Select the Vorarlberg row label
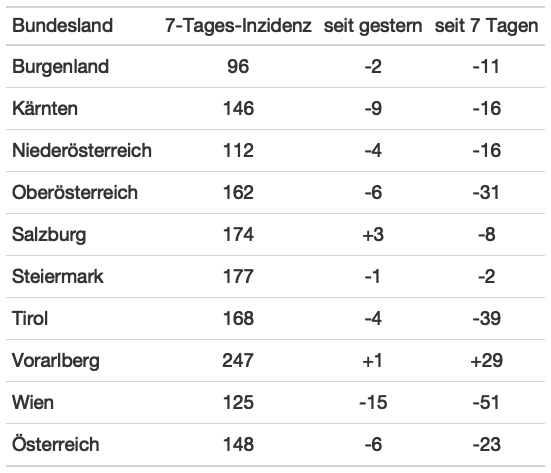This screenshot has height=473, width=551. pos(56,361)
